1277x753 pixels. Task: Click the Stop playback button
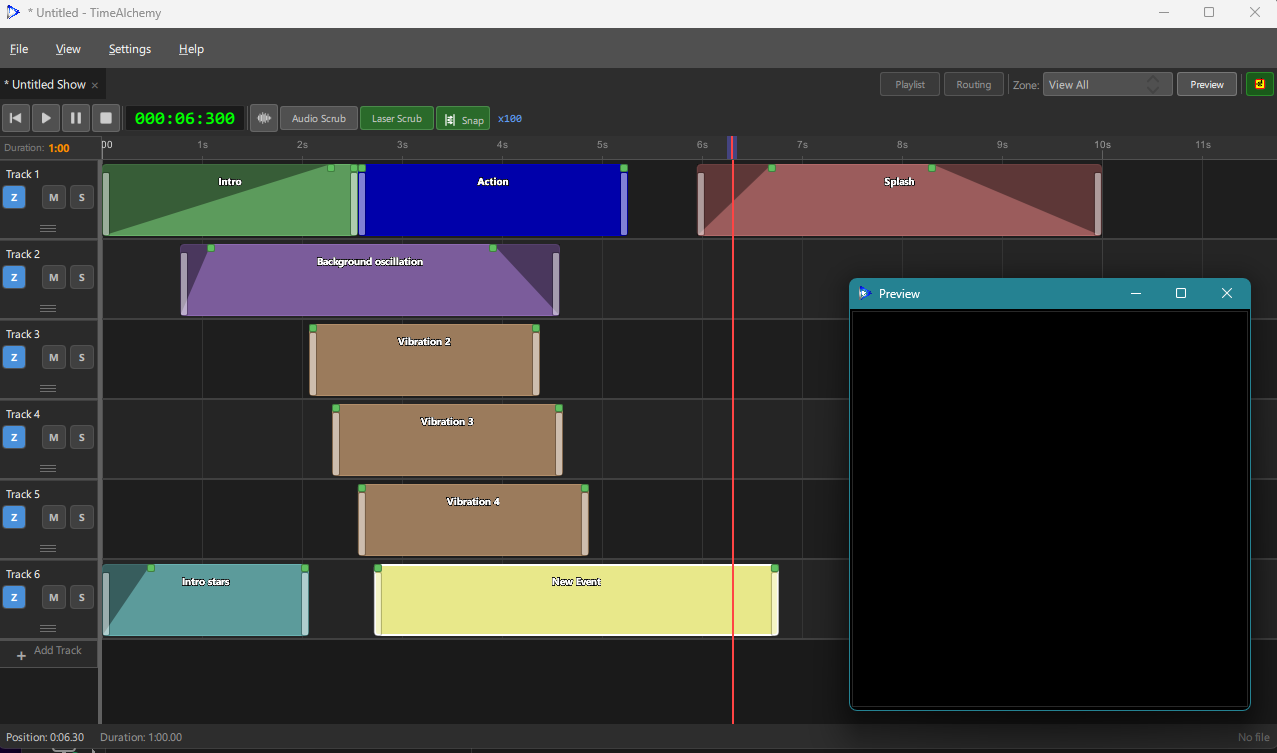[106, 118]
